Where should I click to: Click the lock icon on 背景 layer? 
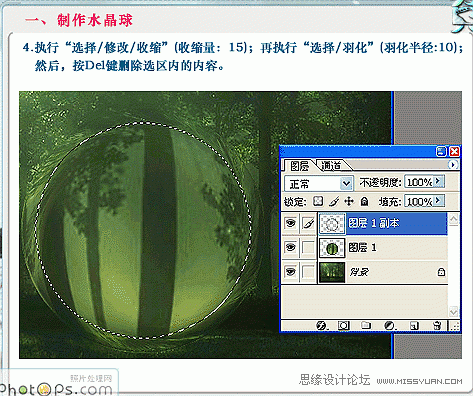pos(441,272)
